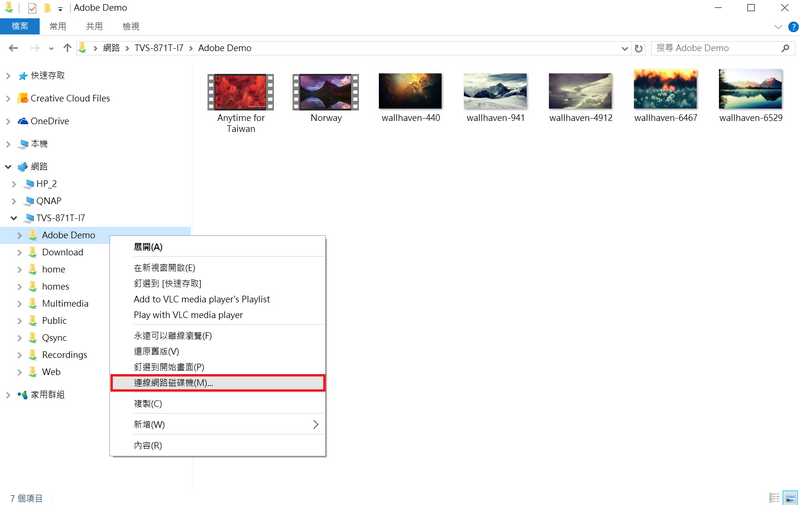Image resolution: width=800 pixels, height=505 pixels.
Task: Collapse the TVS-871T-I7 node
Action: (x=14, y=218)
